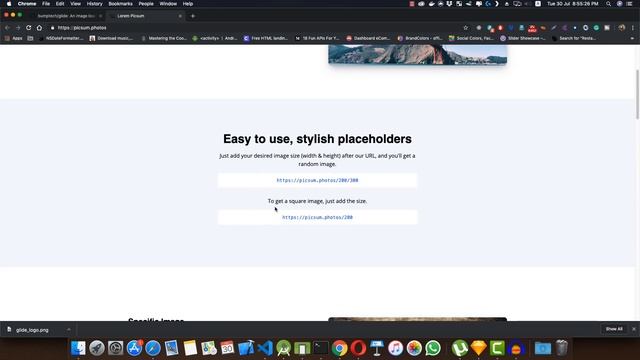Open the People menu
This screenshot has width=640, height=360.
click(146, 4)
